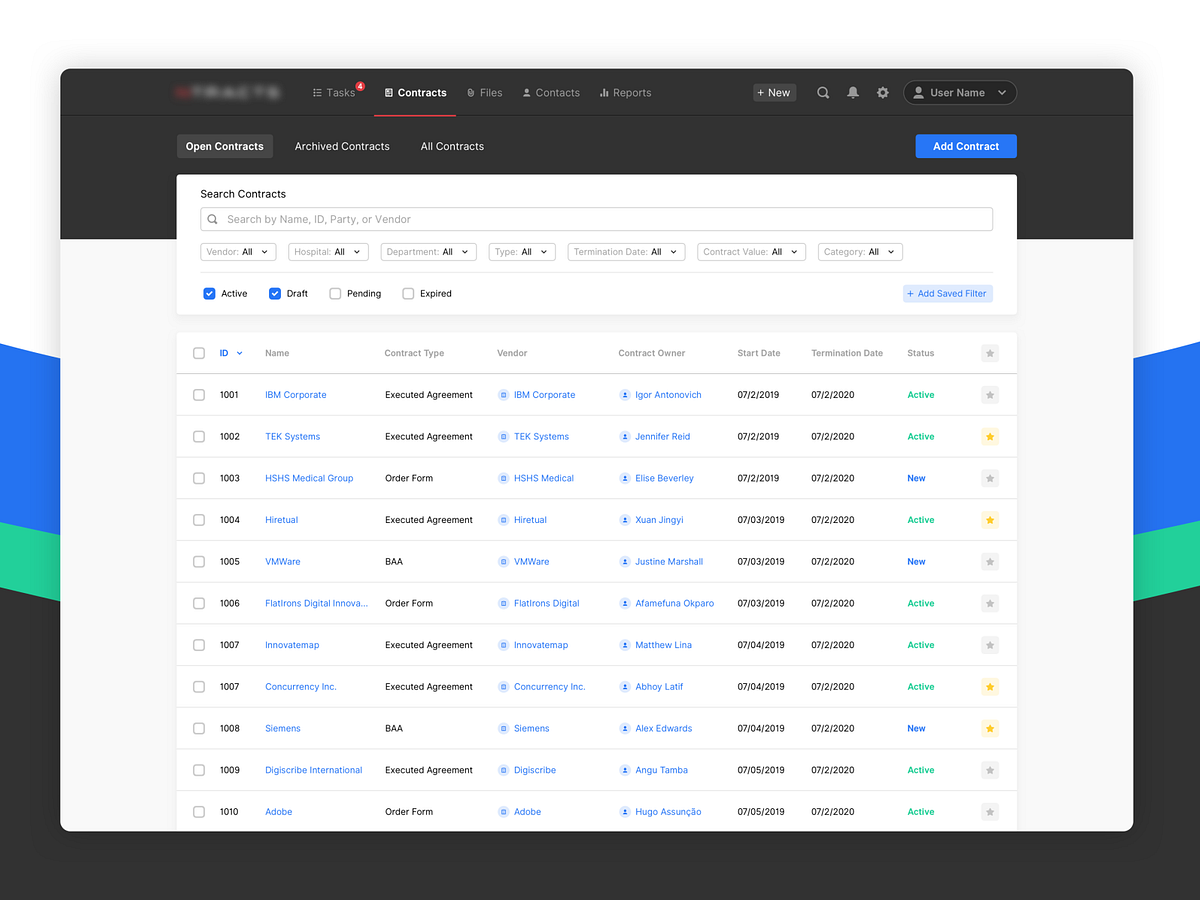Click the plus icon on Add Saved Filter
Image resolution: width=1200 pixels, height=900 pixels.
(x=913, y=293)
